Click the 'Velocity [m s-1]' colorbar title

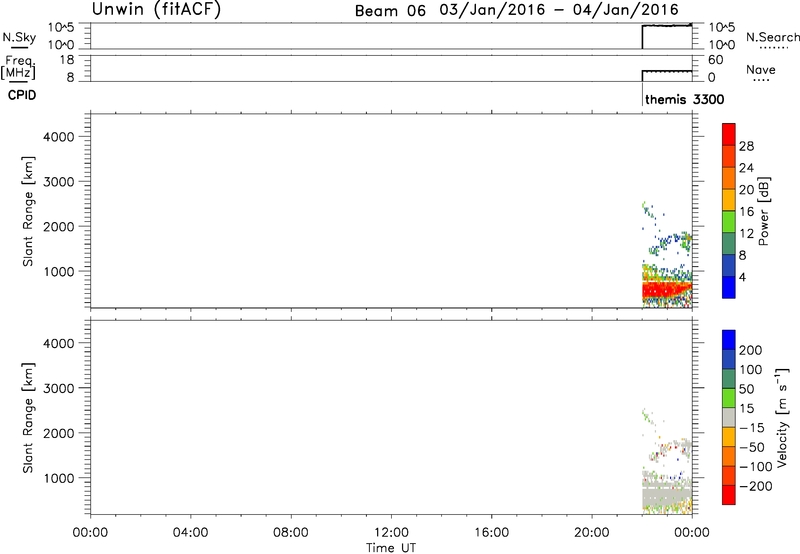(782, 418)
